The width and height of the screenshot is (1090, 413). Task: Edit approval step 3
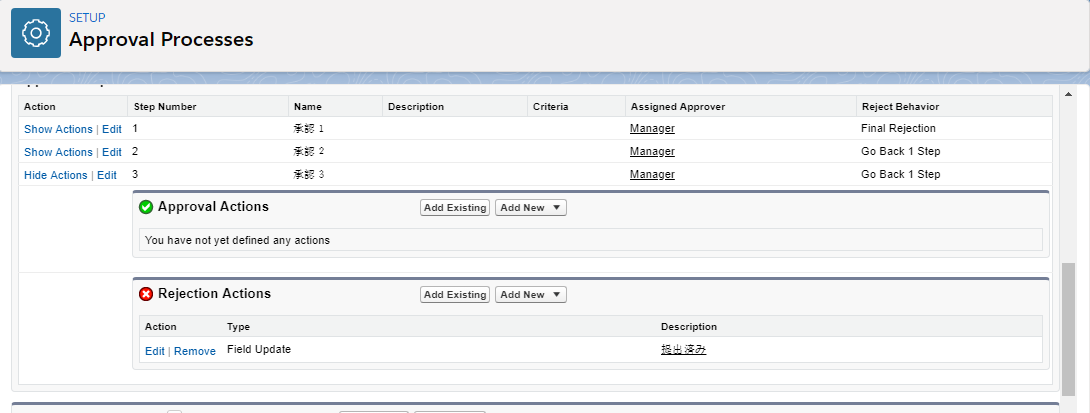click(107, 175)
